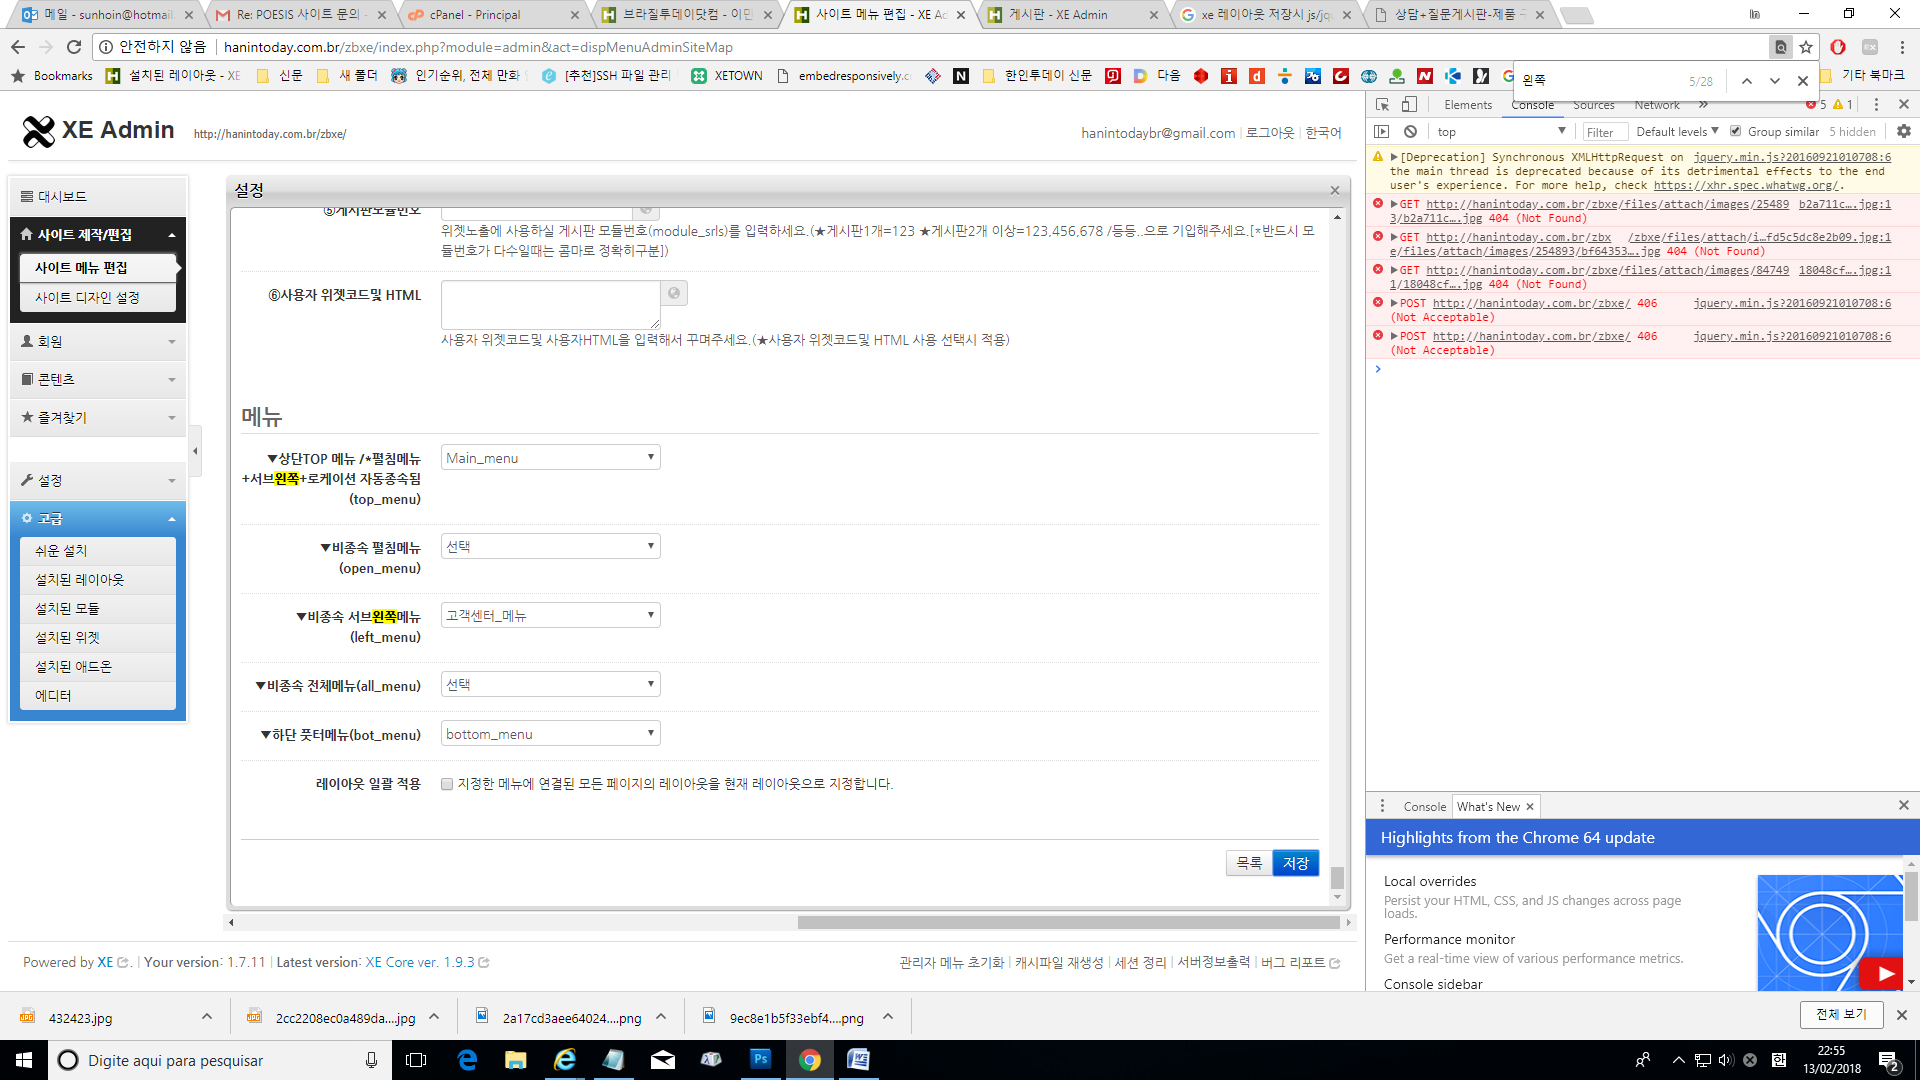Toggle the device toolbar in DevTools
The height and width of the screenshot is (1080, 1920).
coord(1410,104)
